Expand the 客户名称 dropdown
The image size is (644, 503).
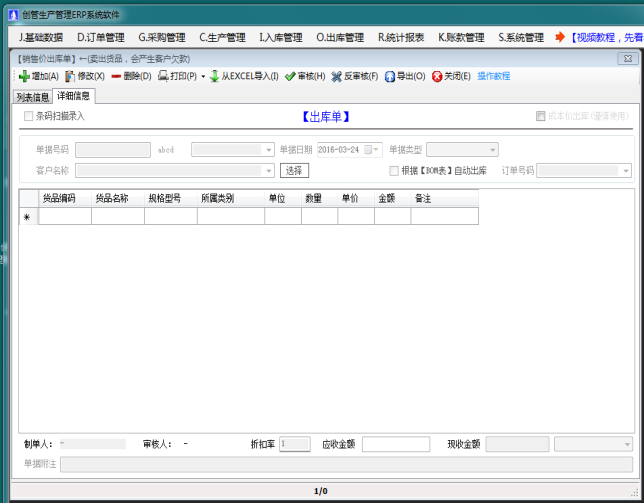[x=268, y=170]
